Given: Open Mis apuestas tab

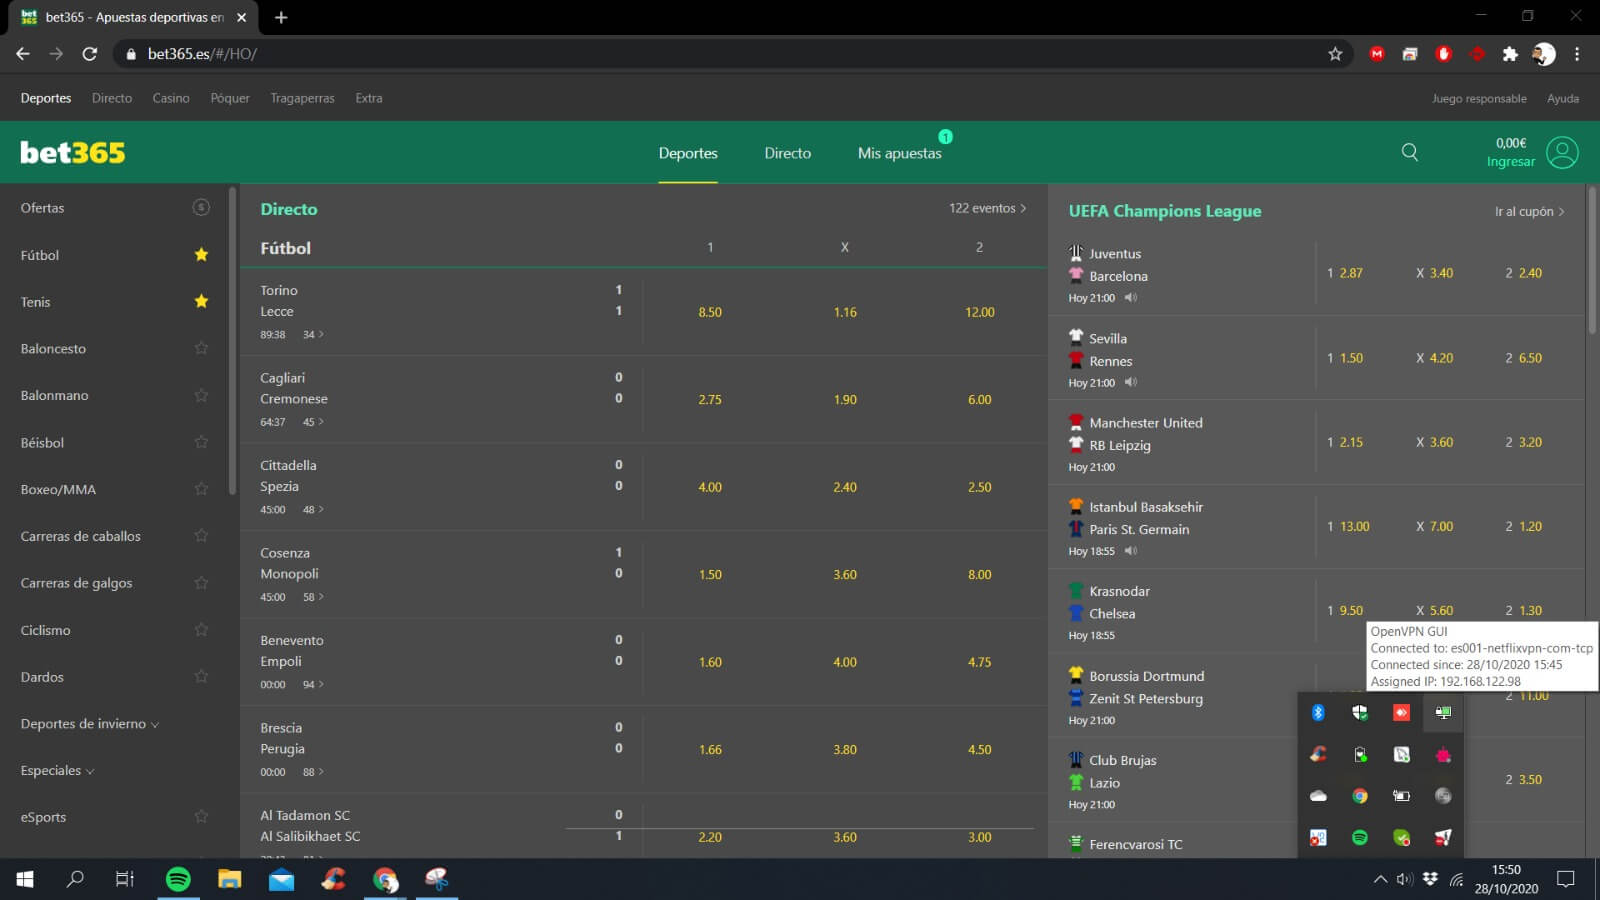Looking at the screenshot, I should (x=899, y=153).
